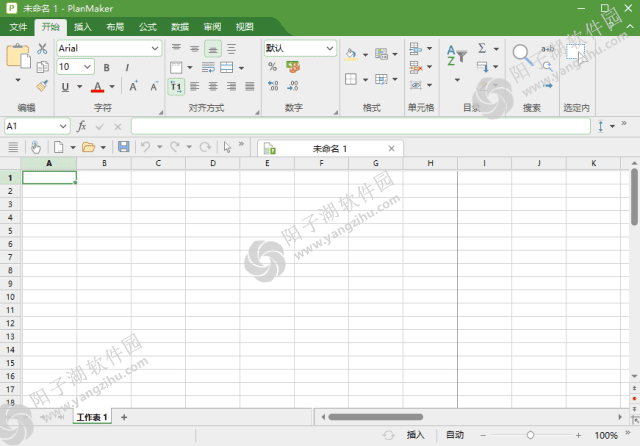This screenshot has height=446, width=640.
Task: Toggle Italic formatting
Action: coord(127,67)
